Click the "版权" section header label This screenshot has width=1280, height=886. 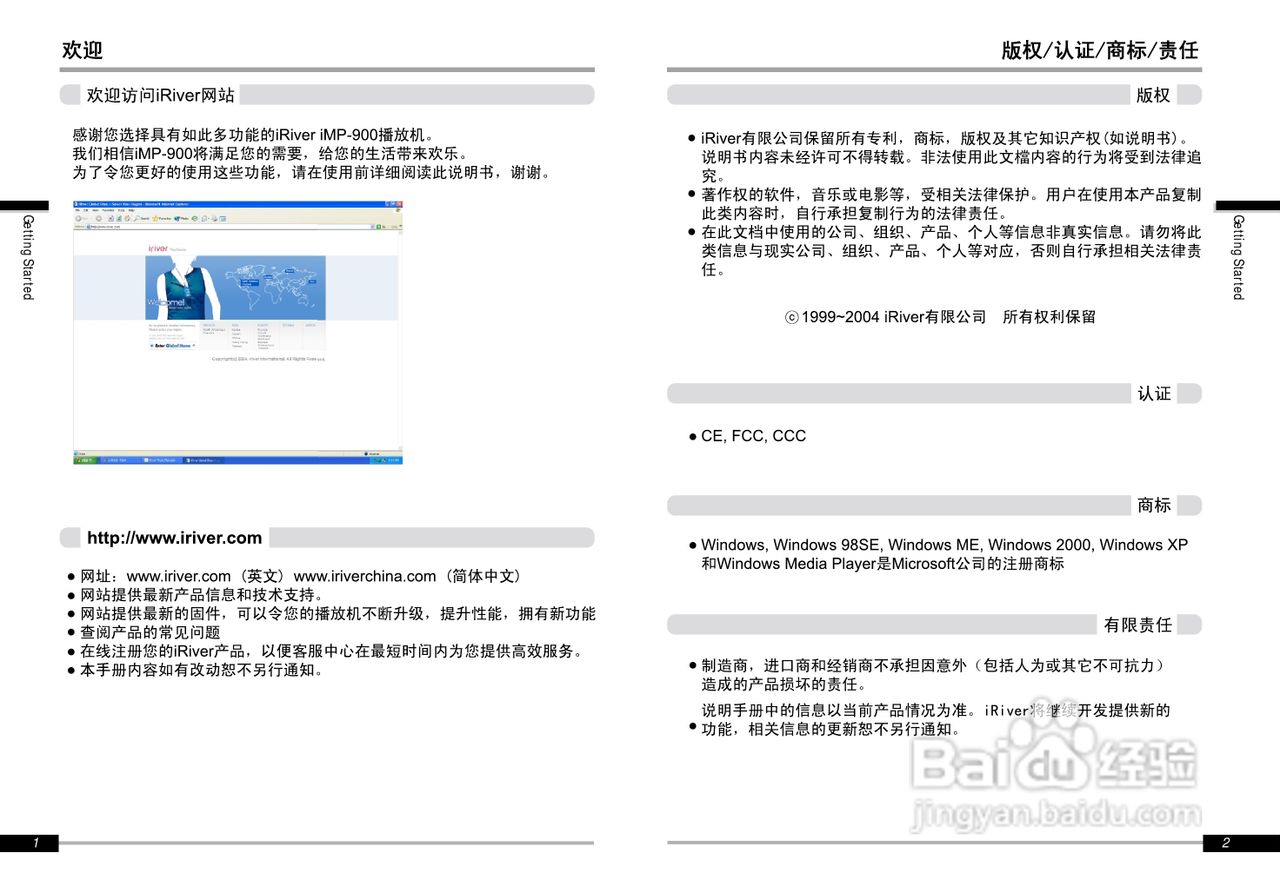1153,95
